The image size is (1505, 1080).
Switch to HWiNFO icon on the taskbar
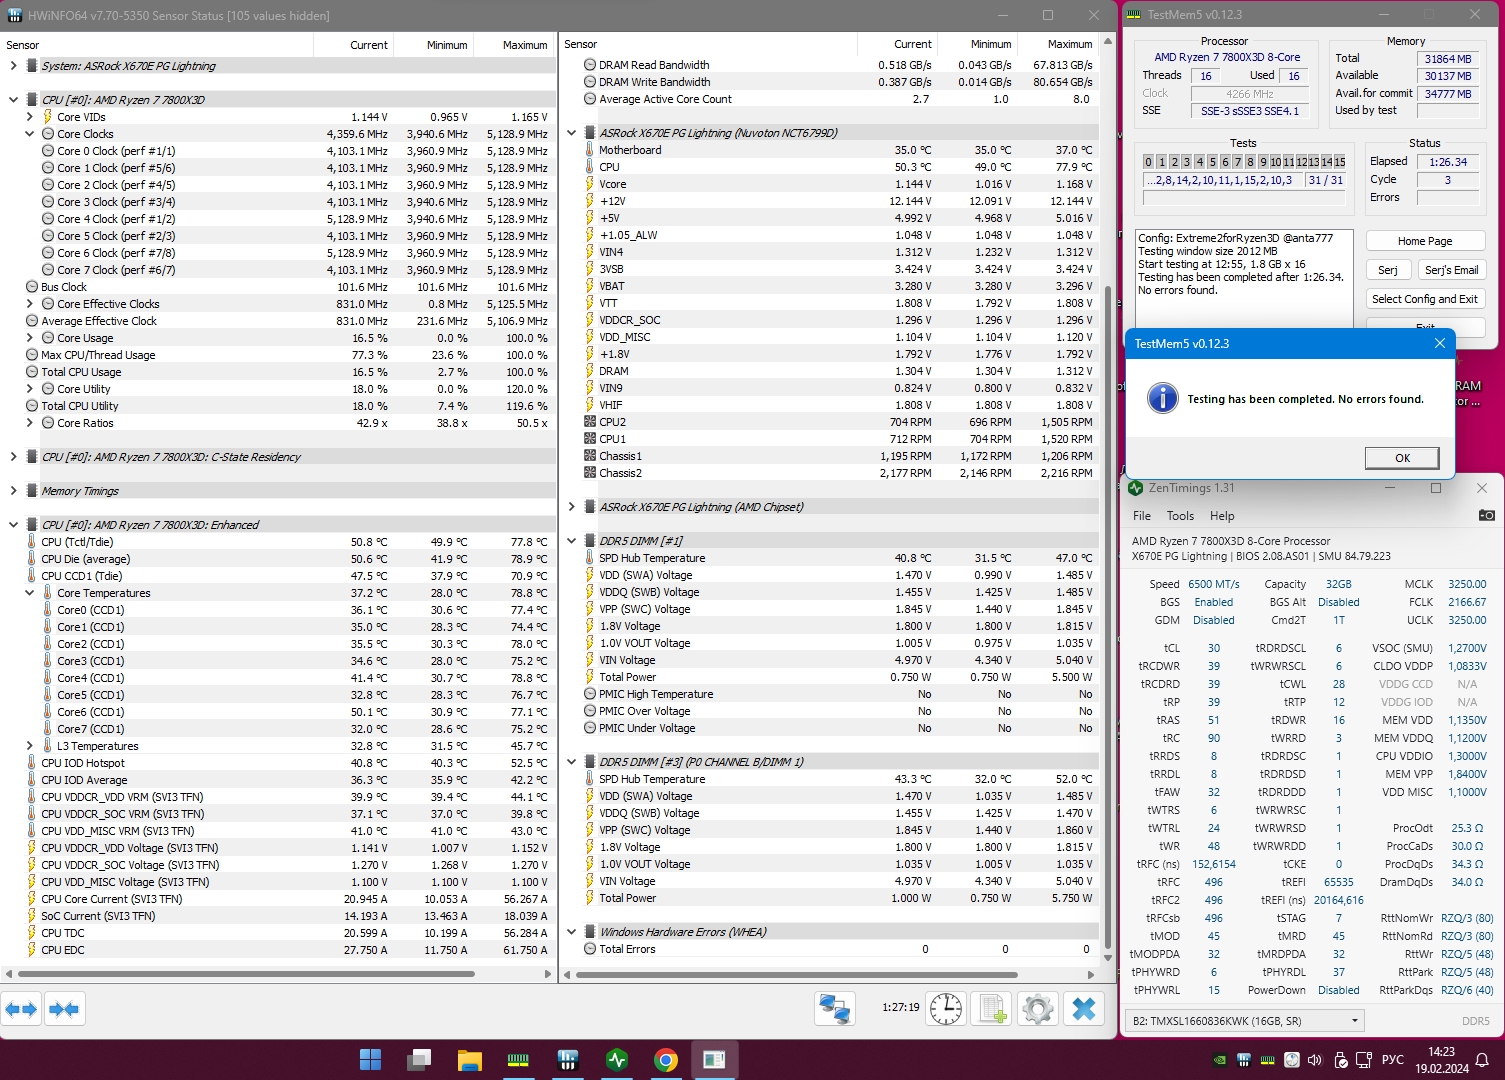tap(567, 1059)
